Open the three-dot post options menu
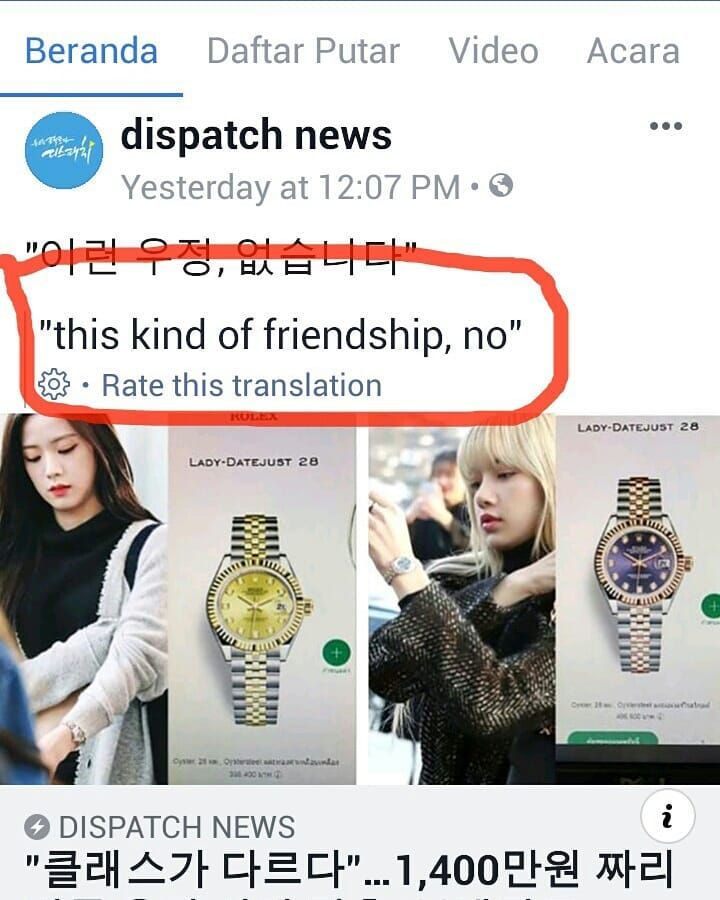Screen dimensions: 720x900 click(665, 126)
